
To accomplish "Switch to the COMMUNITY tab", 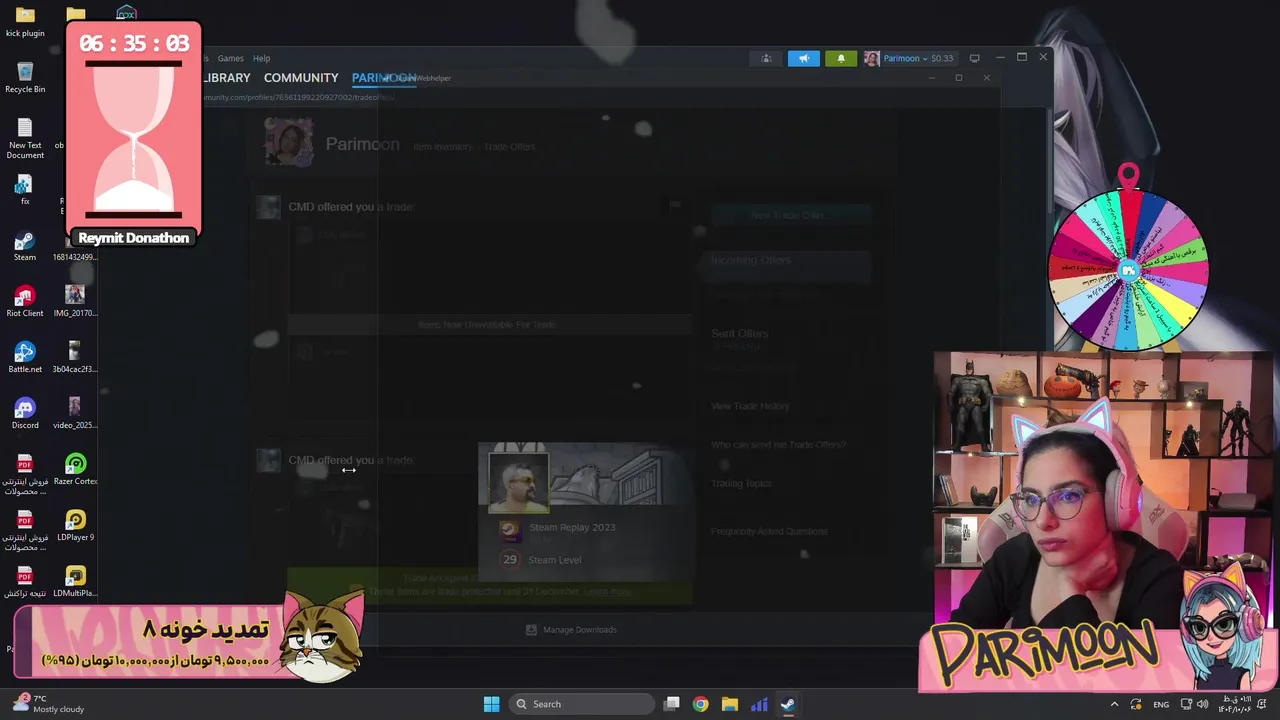I will click(301, 78).
